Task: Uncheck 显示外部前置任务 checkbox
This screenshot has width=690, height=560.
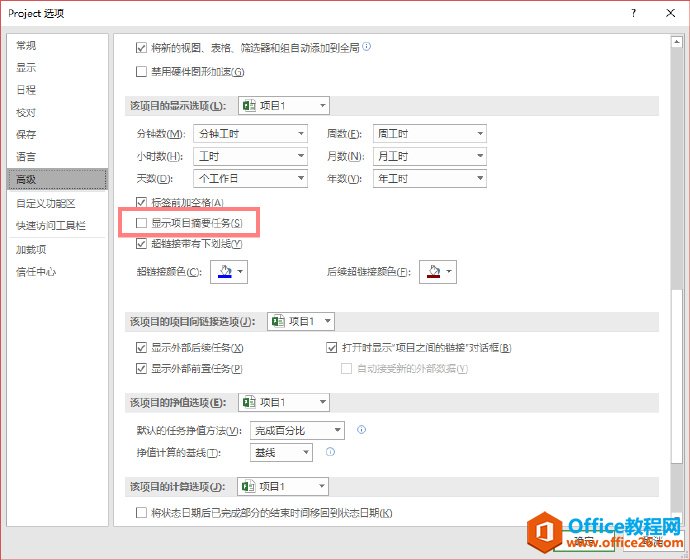Action: point(141,368)
